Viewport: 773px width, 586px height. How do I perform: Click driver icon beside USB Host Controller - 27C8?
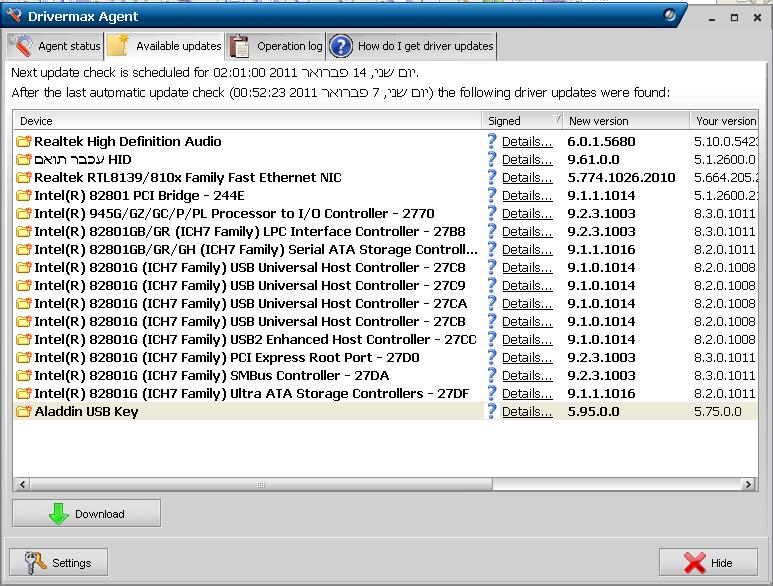click(23, 268)
